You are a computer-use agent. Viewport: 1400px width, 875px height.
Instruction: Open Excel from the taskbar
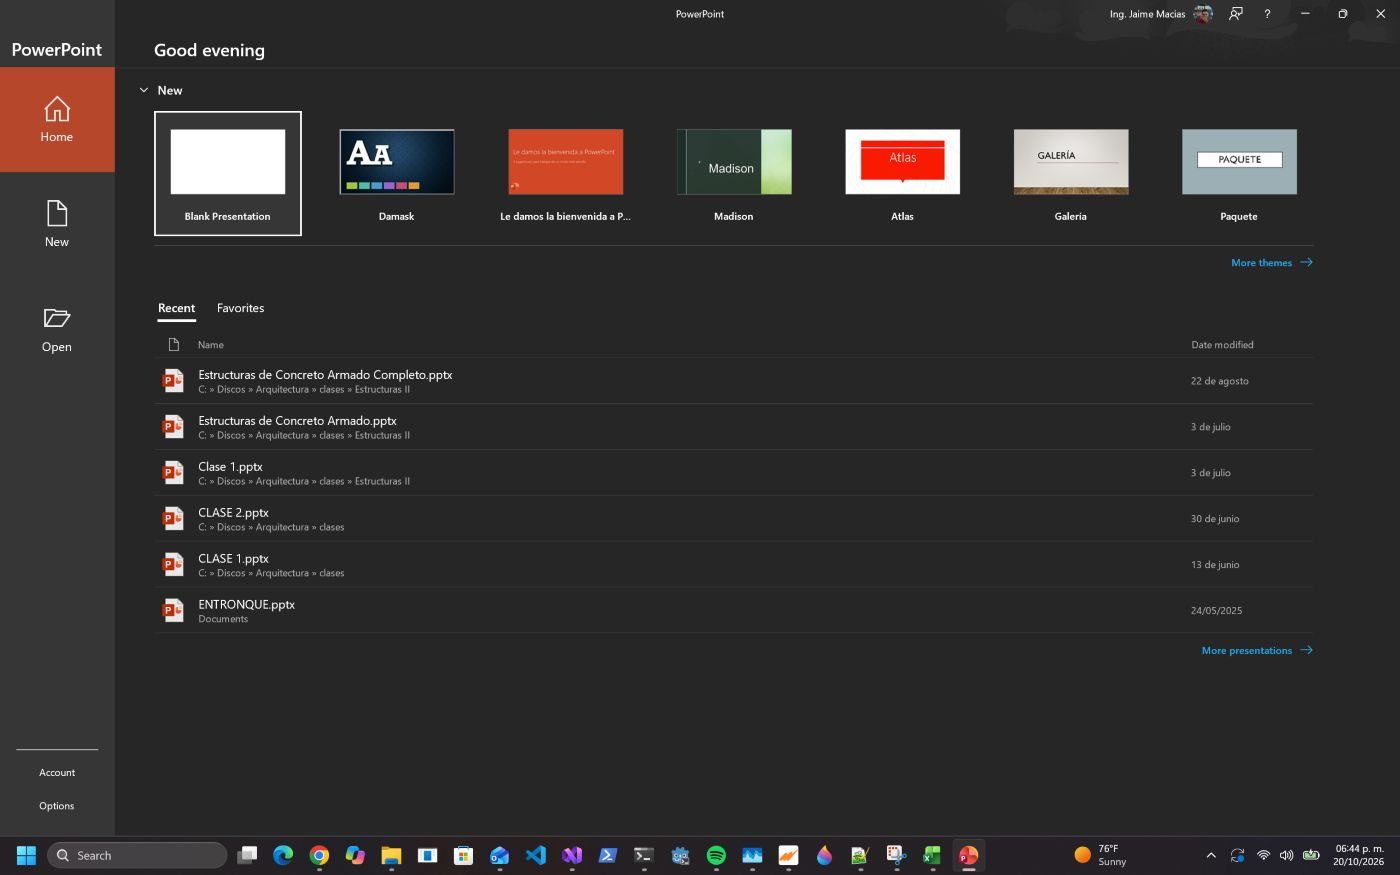coord(932,855)
